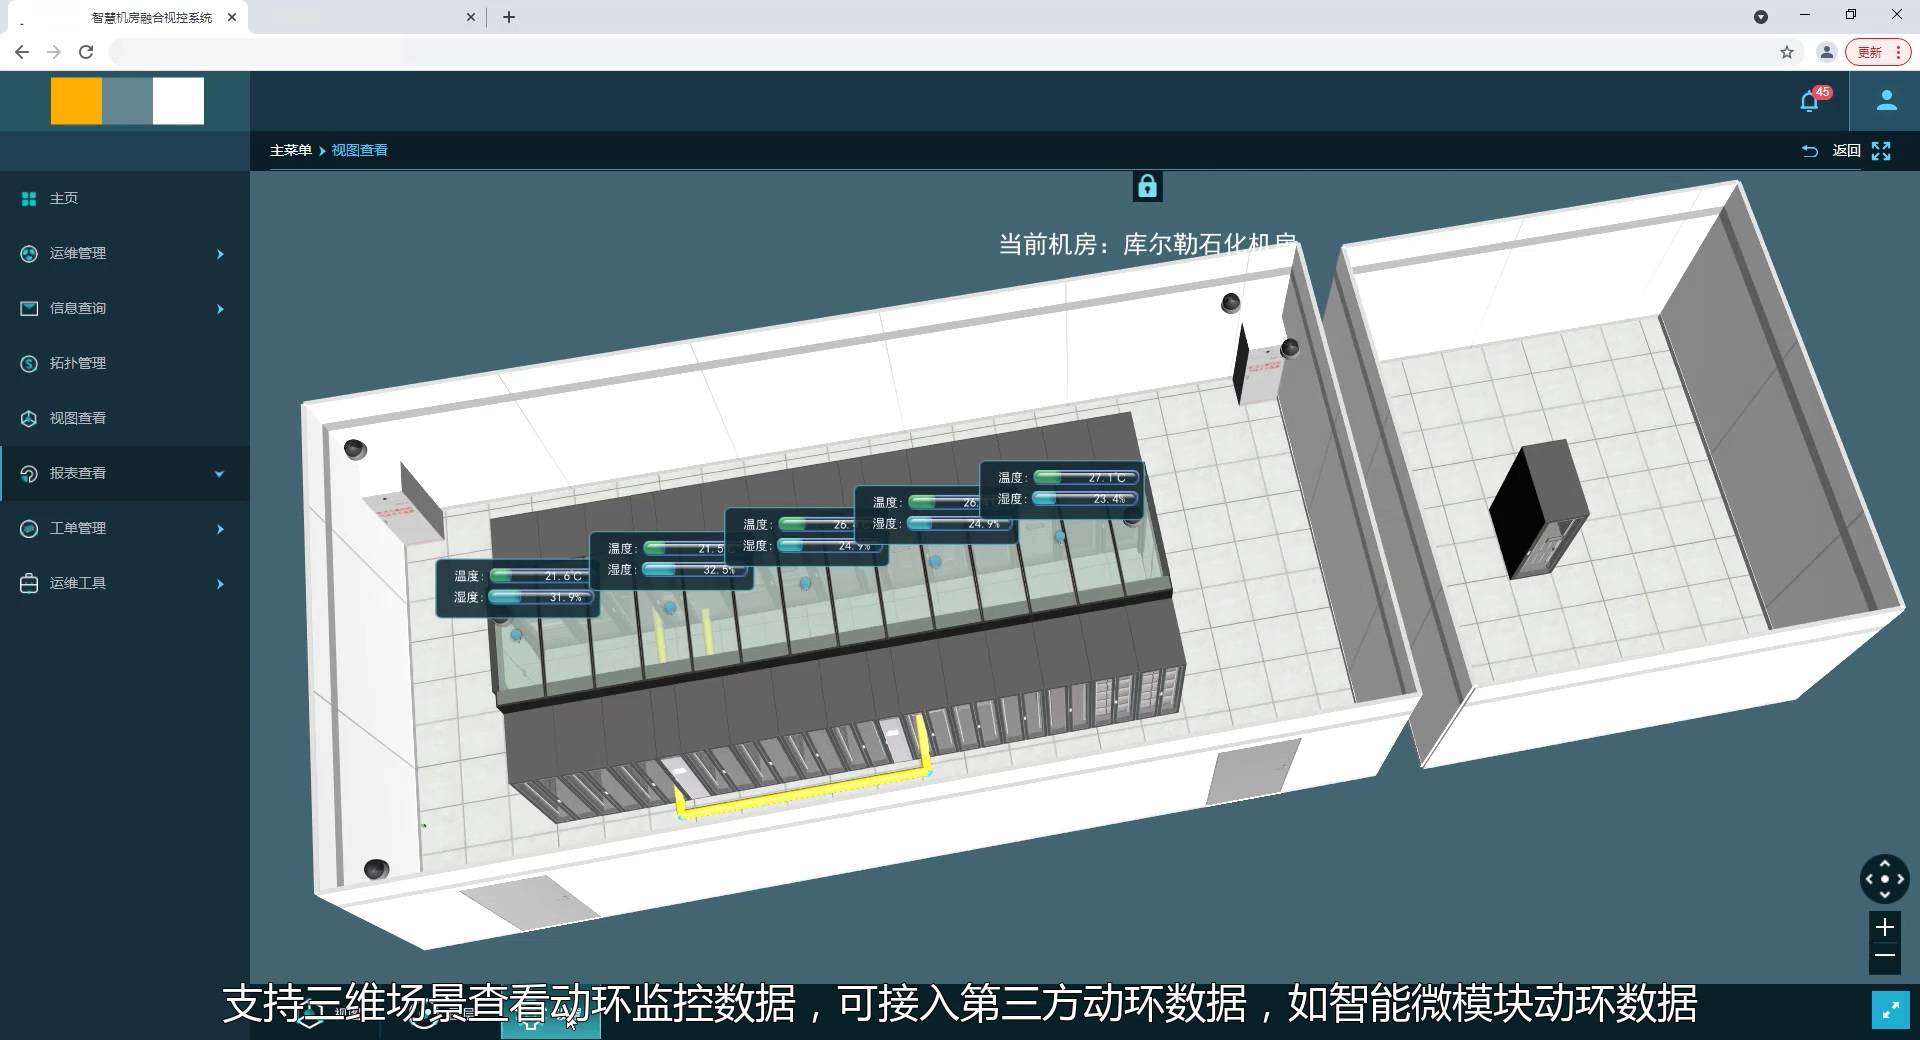
Task: Click the 运维管理 sidebar icon
Action: pyautogui.click(x=29, y=254)
